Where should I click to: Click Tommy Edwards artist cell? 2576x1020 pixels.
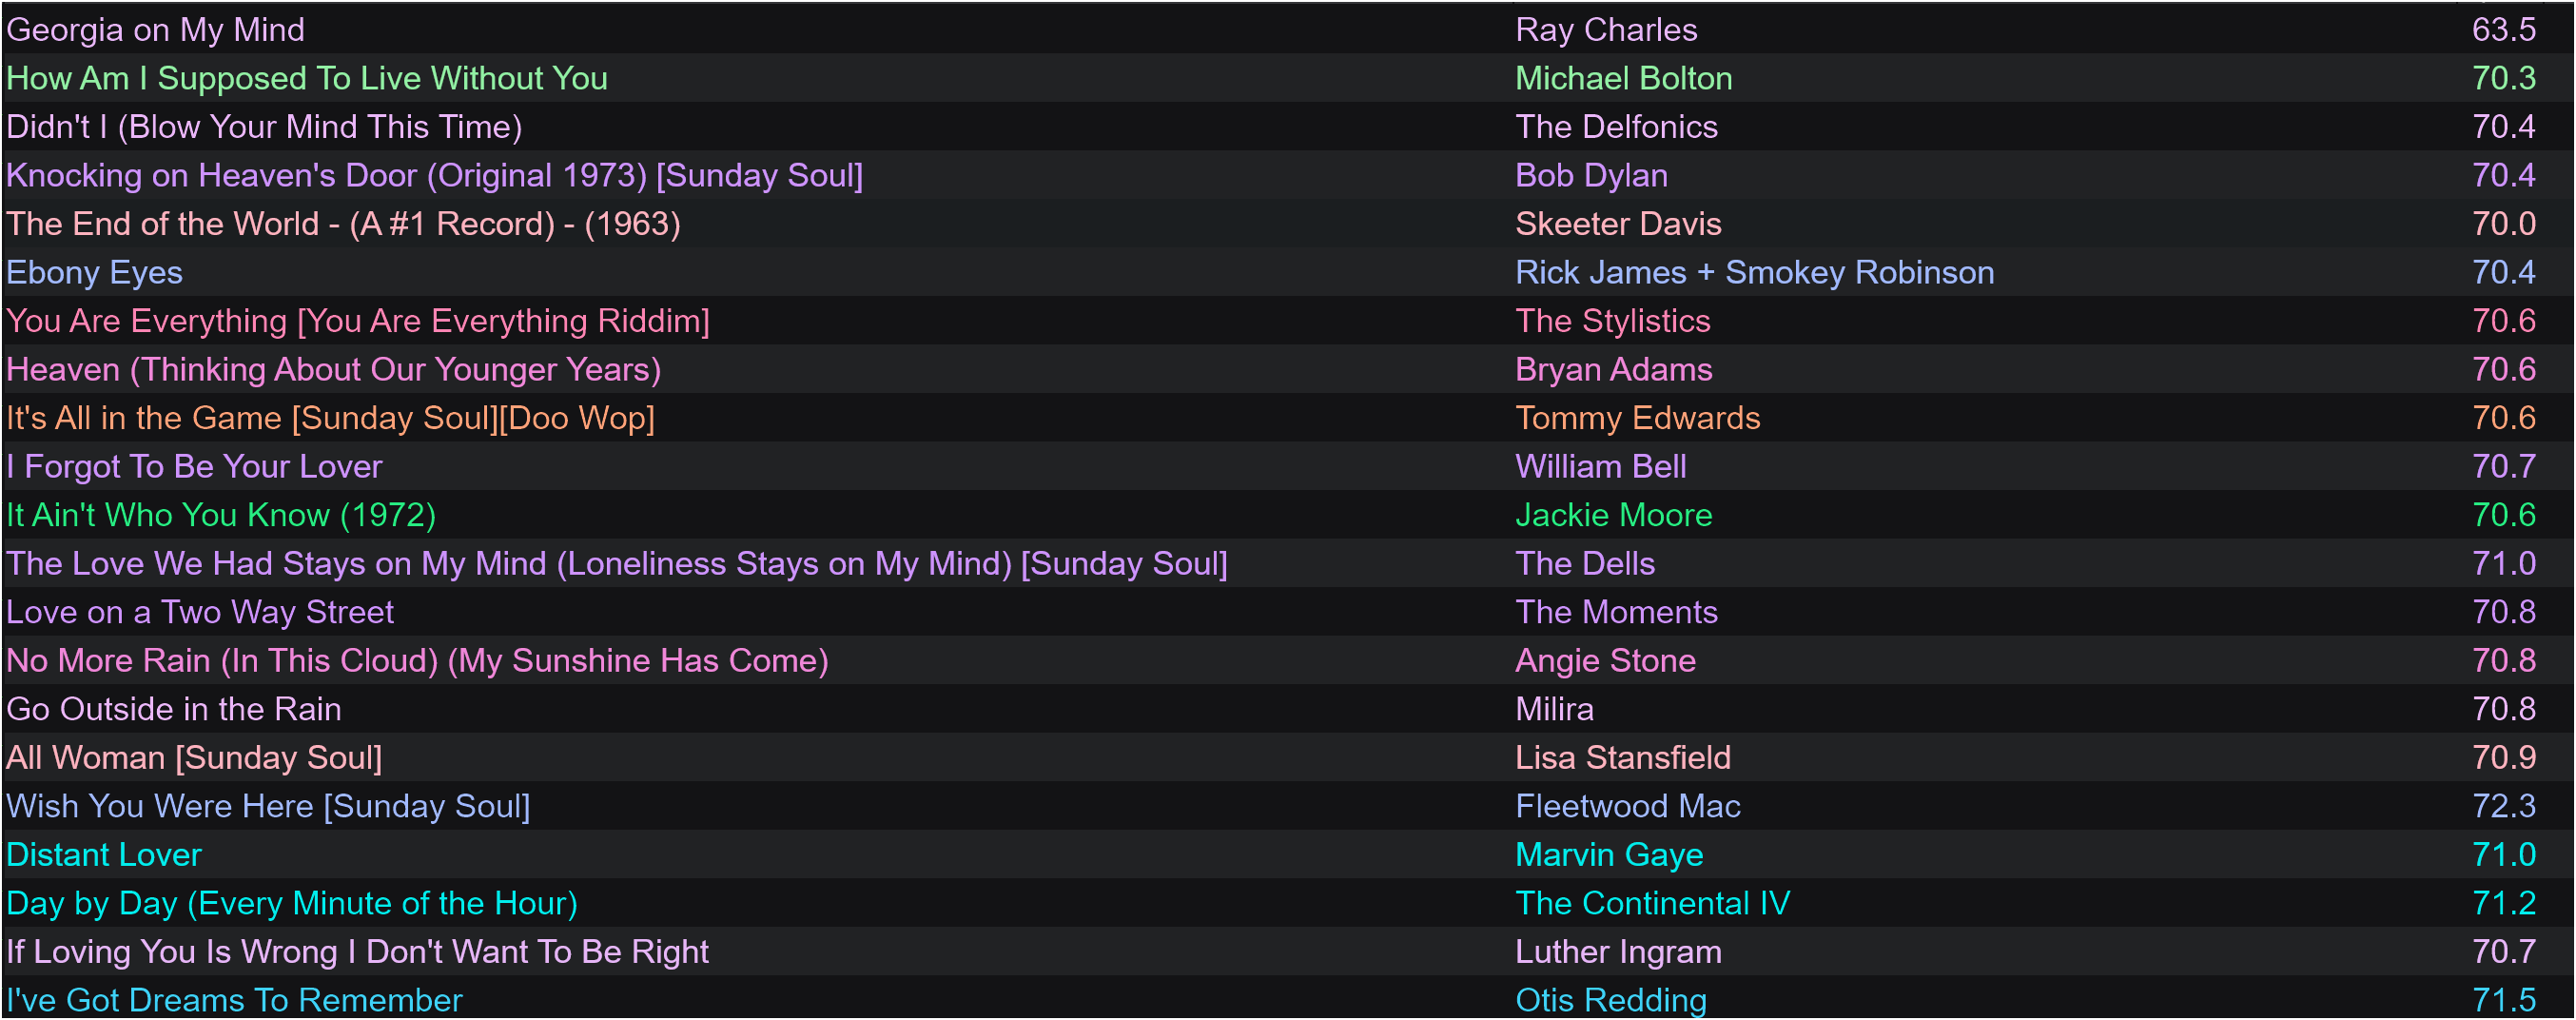(x=1637, y=418)
